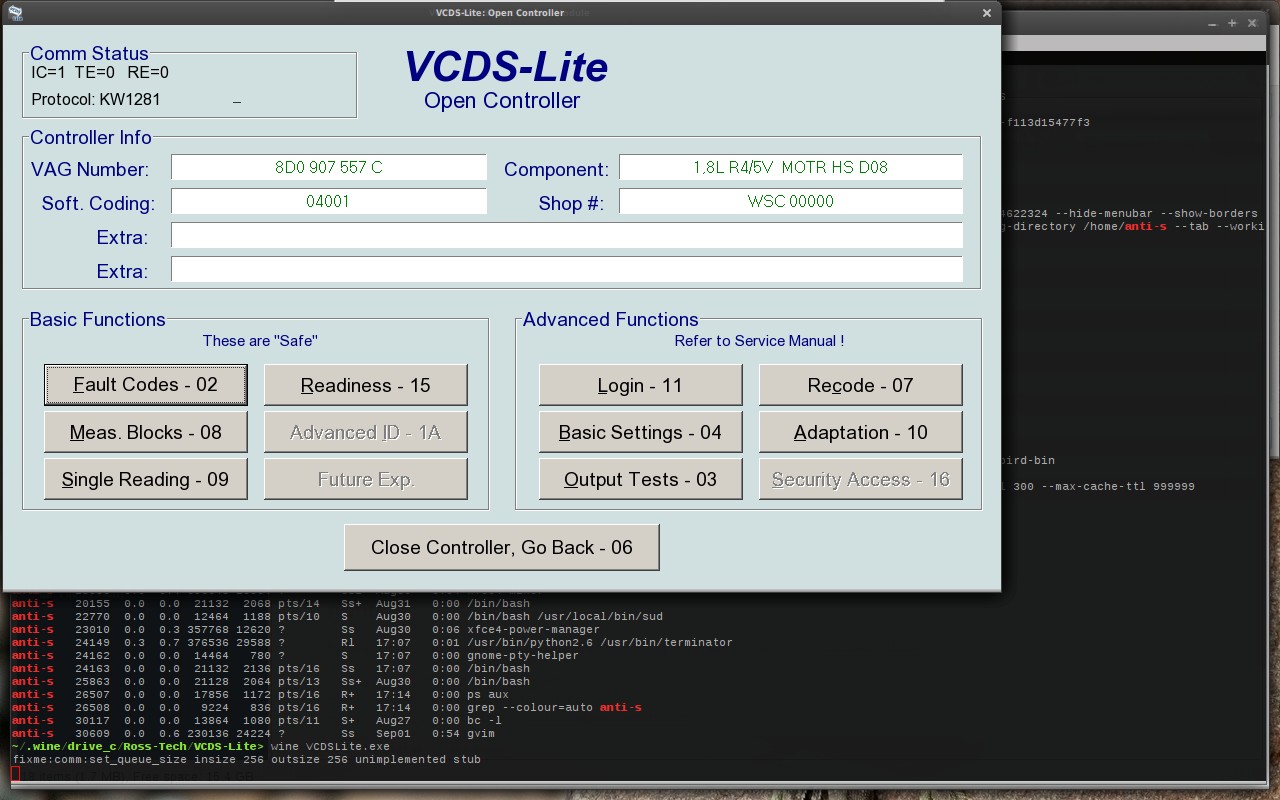Viewport: 1280px width, 800px height.
Task: Click the 'Refer to Service Manual !' note
Action: click(759, 341)
